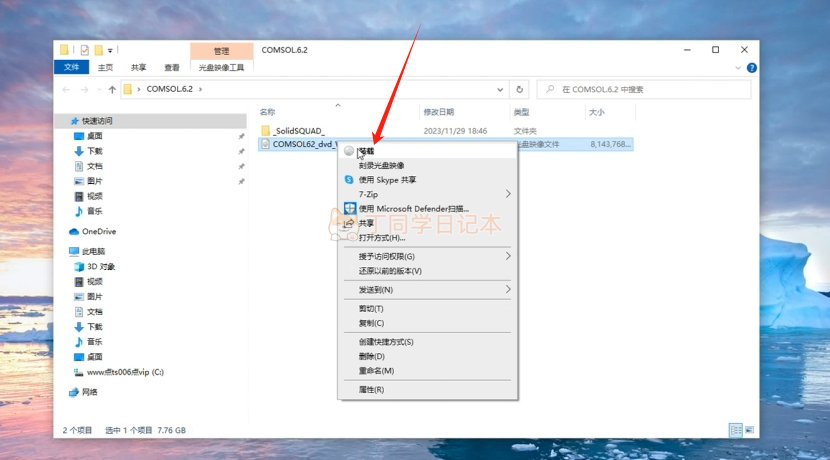Viewport: 830px width, 460px height.
Task: Click the Refresh button by address bar
Action: tap(519, 89)
